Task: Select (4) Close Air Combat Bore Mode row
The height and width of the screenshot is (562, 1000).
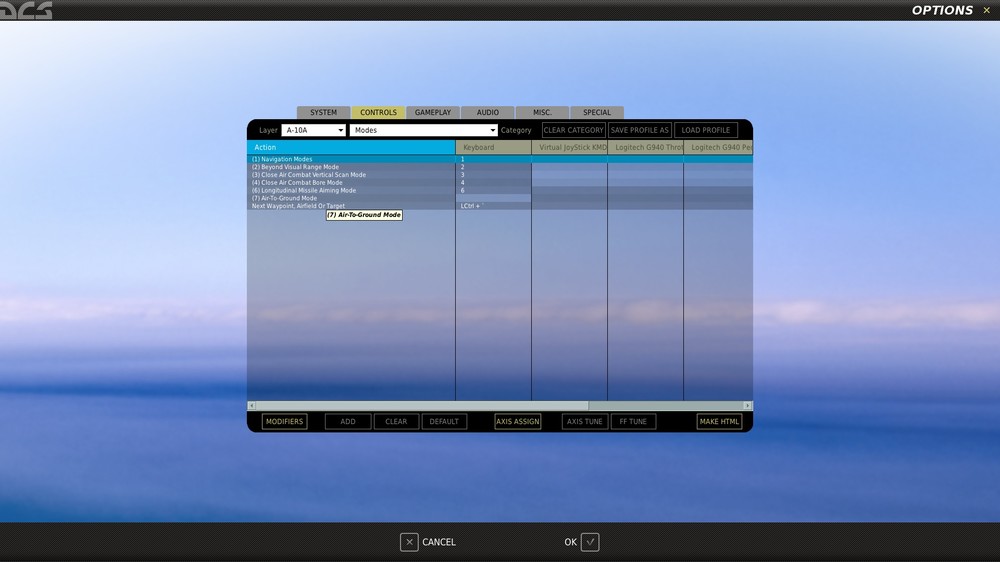Action: point(351,182)
